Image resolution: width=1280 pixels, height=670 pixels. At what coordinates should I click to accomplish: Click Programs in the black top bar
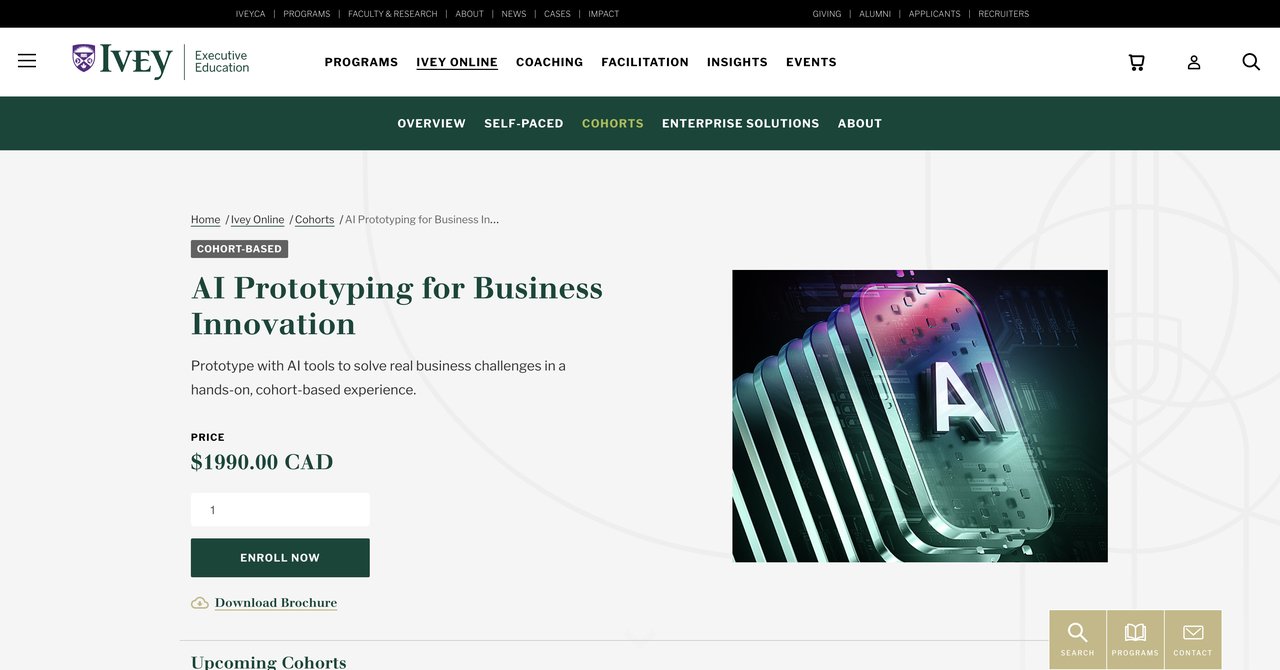pyautogui.click(x=306, y=14)
